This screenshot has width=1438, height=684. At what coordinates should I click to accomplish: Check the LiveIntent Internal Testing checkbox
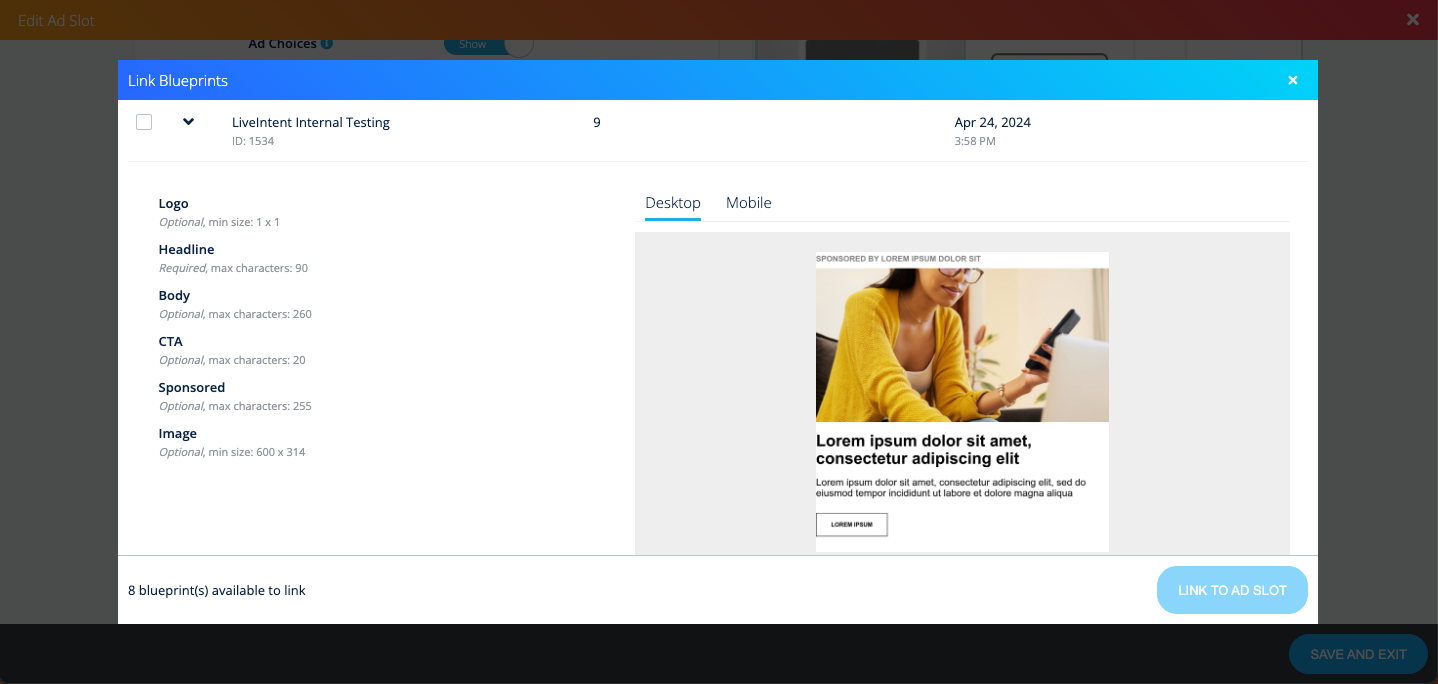coord(144,122)
